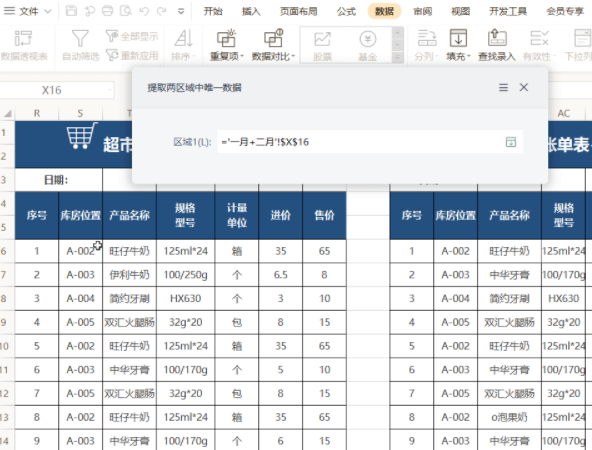Click the right table 序号 header cell
Screen dimensions: 592x450
412,216
